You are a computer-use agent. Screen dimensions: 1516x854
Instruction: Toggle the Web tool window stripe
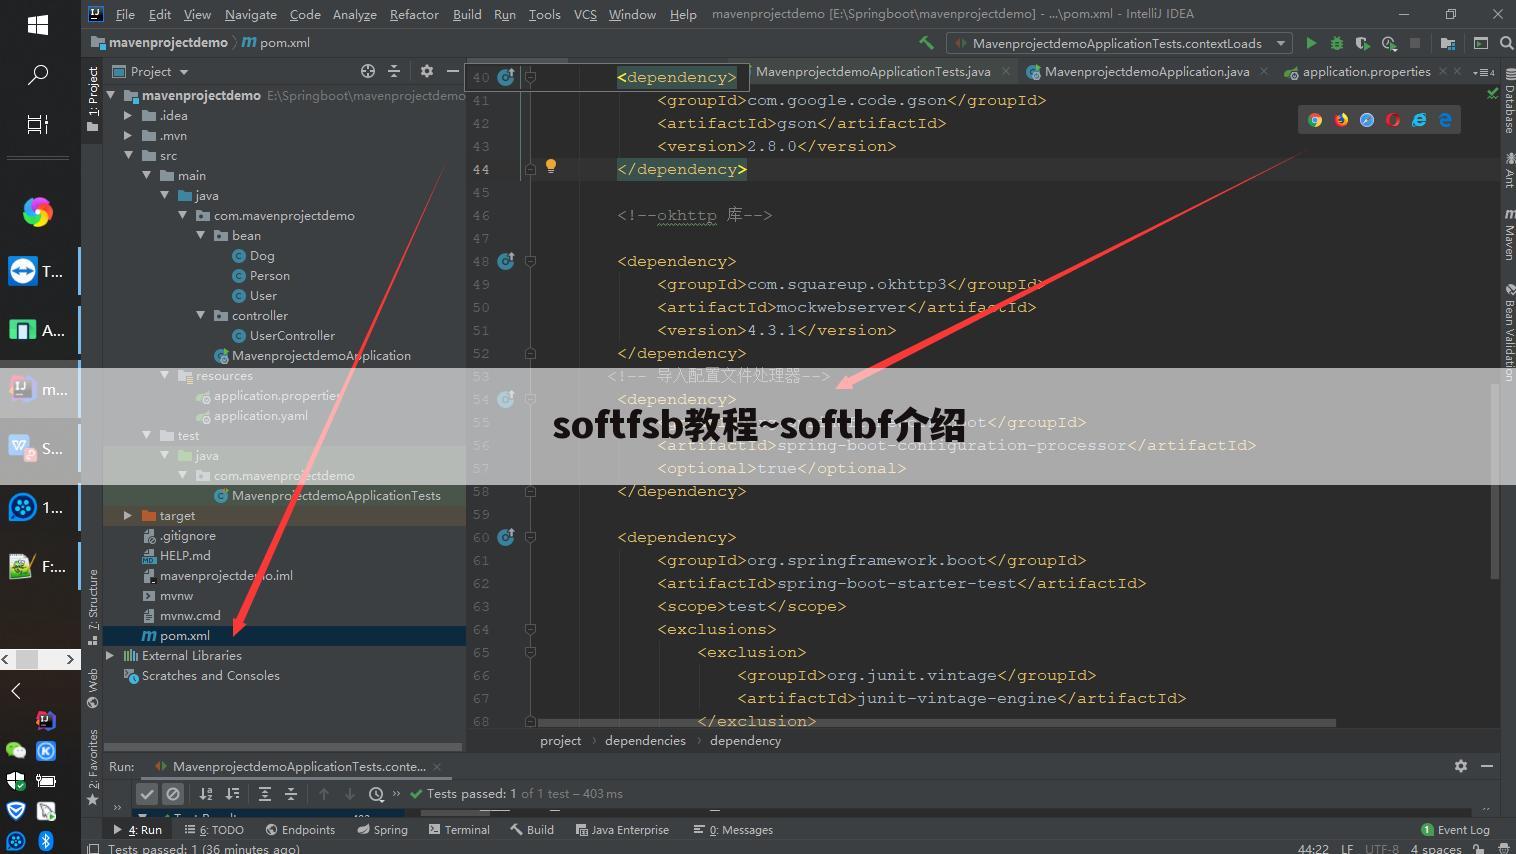click(x=93, y=688)
